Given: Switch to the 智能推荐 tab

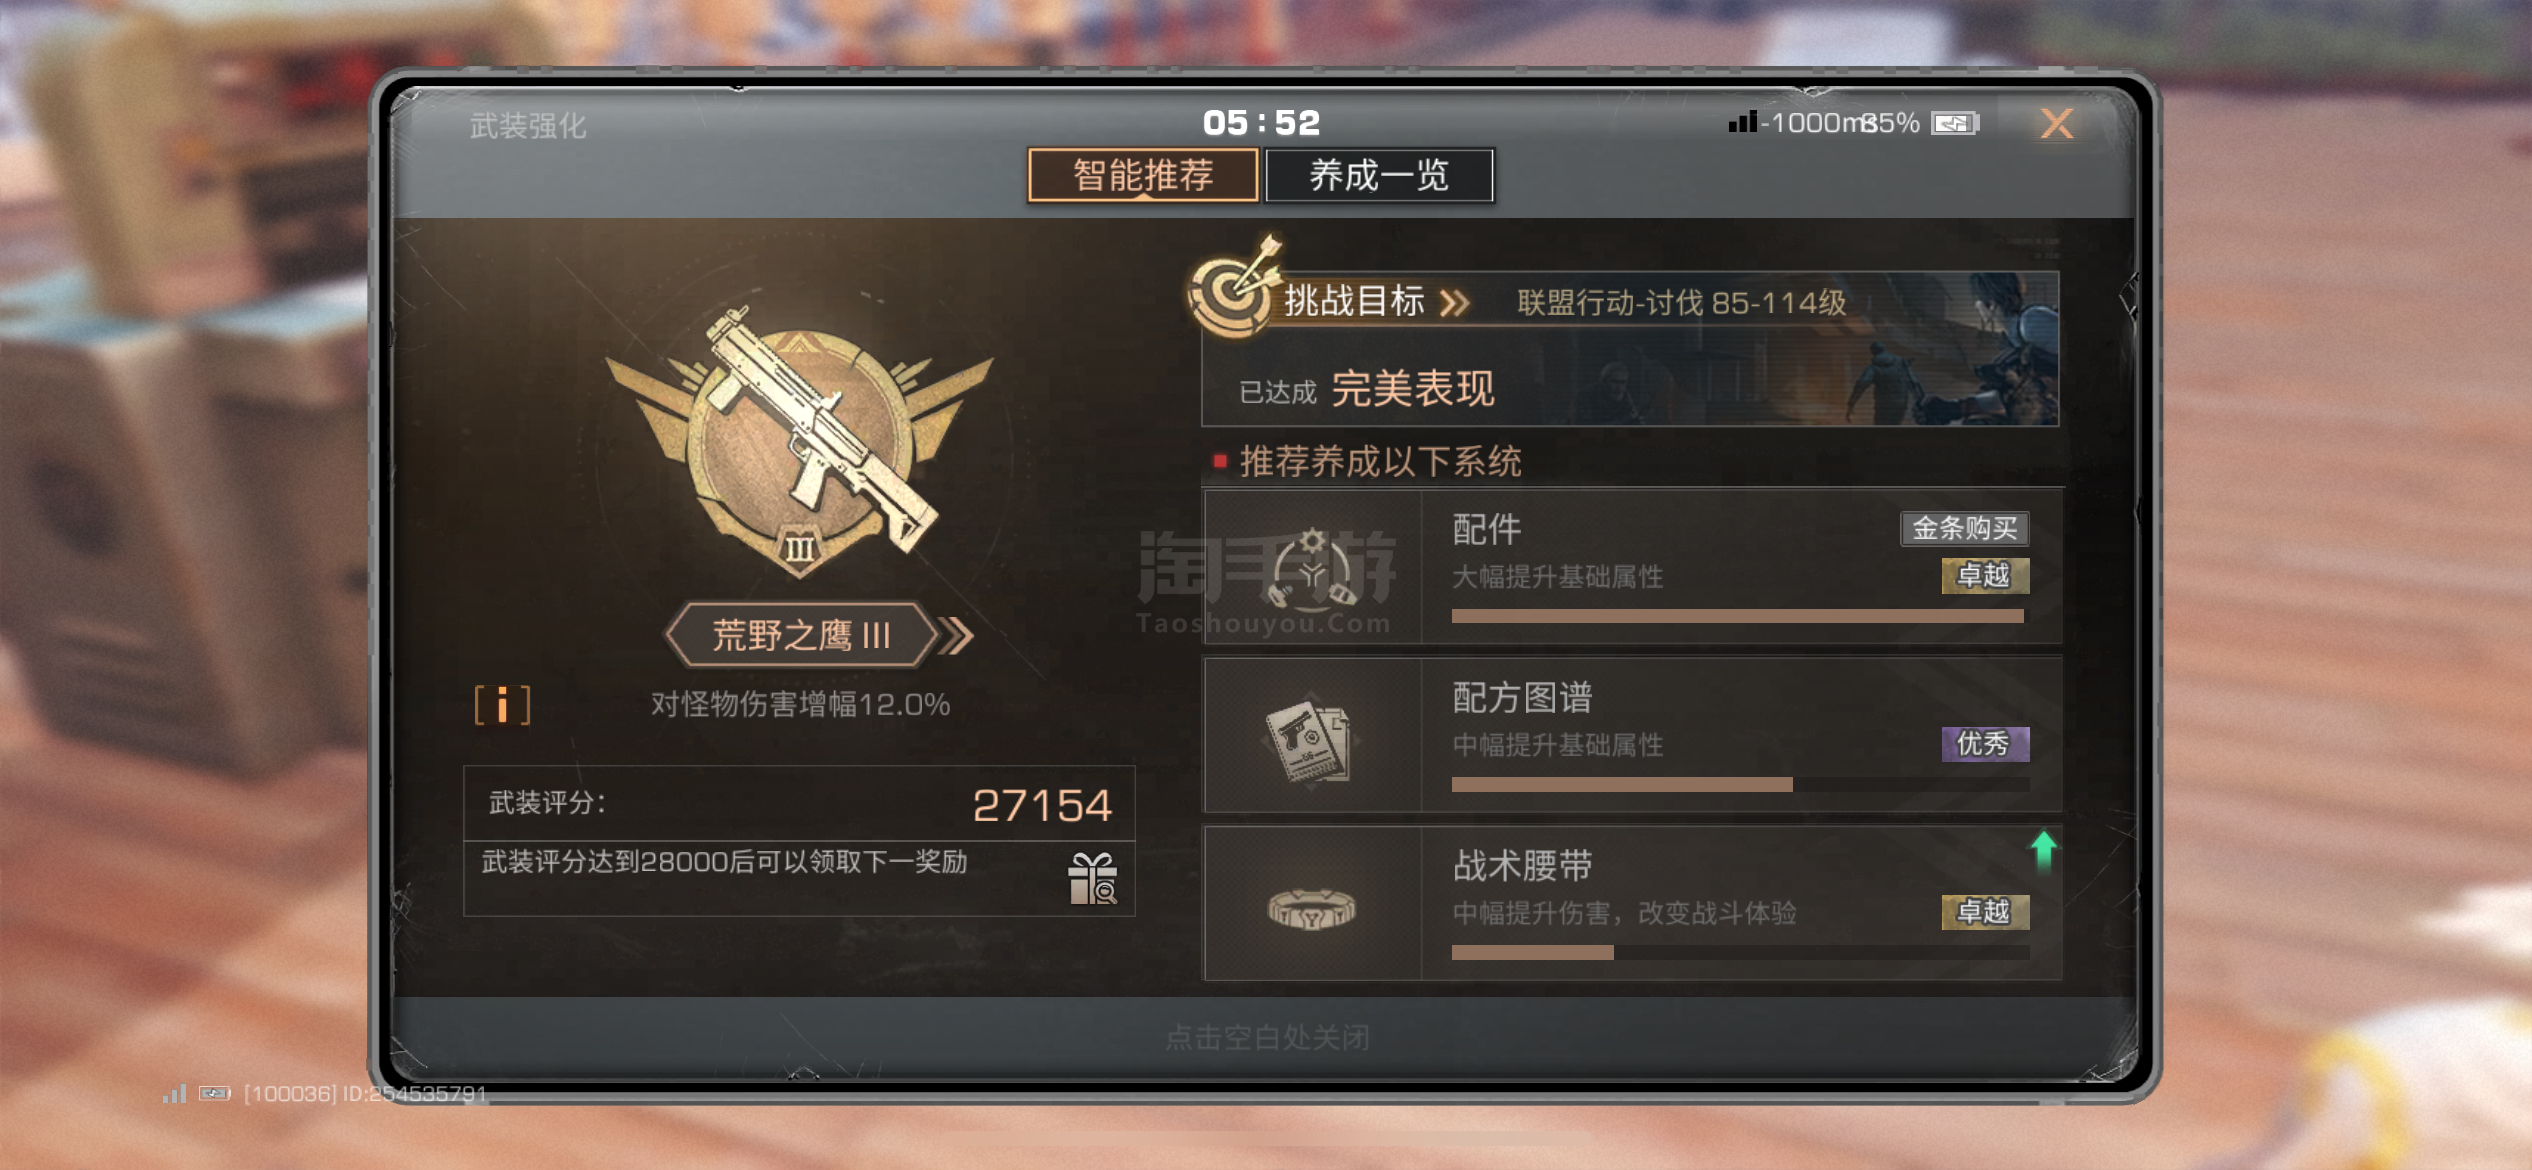Looking at the screenshot, I should pos(1143,175).
